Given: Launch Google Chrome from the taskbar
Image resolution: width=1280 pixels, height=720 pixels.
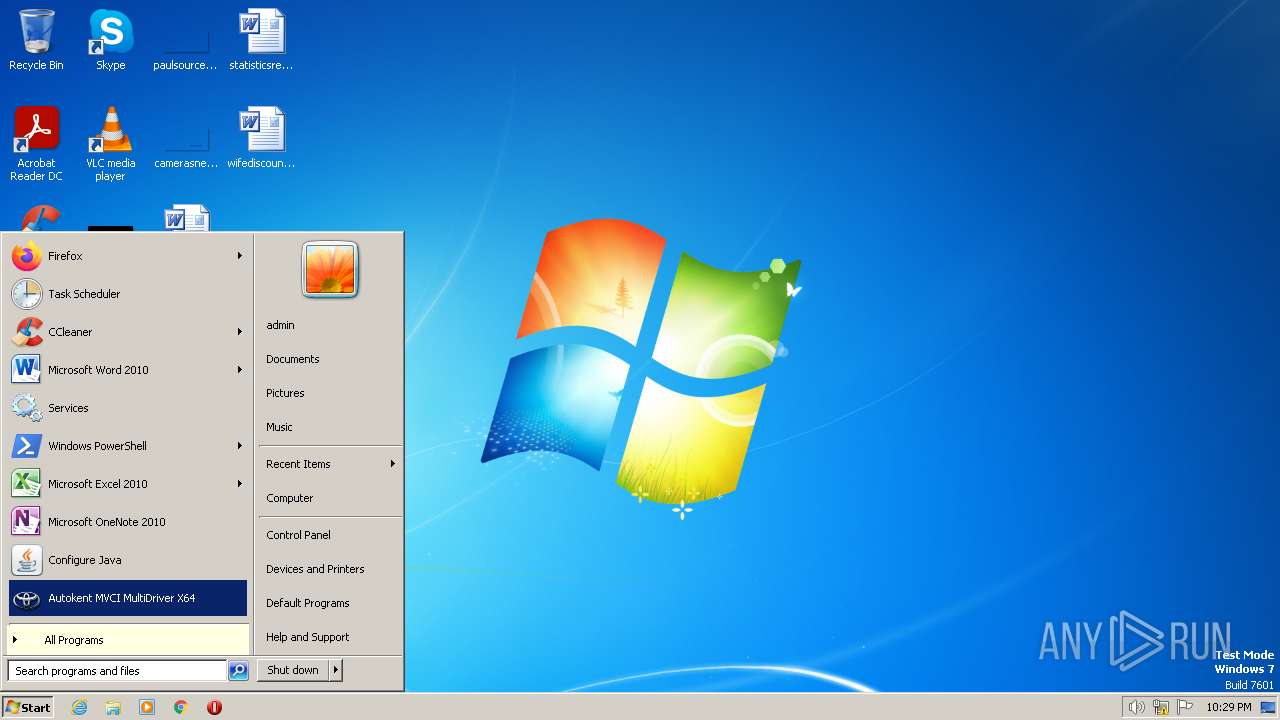Looking at the screenshot, I should pos(181,707).
